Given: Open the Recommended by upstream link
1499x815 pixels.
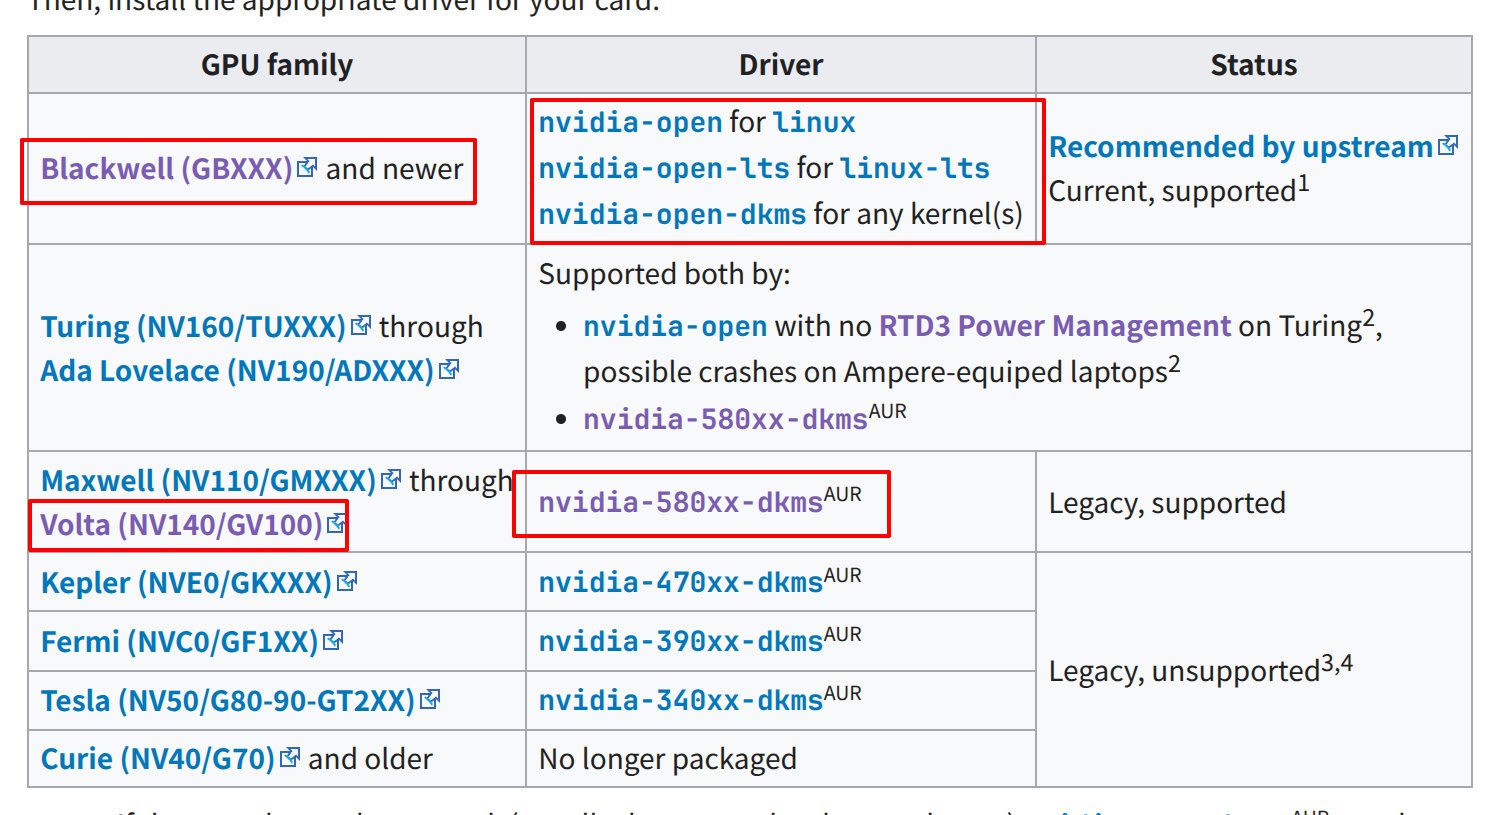Looking at the screenshot, I should (x=1240, y=147).
